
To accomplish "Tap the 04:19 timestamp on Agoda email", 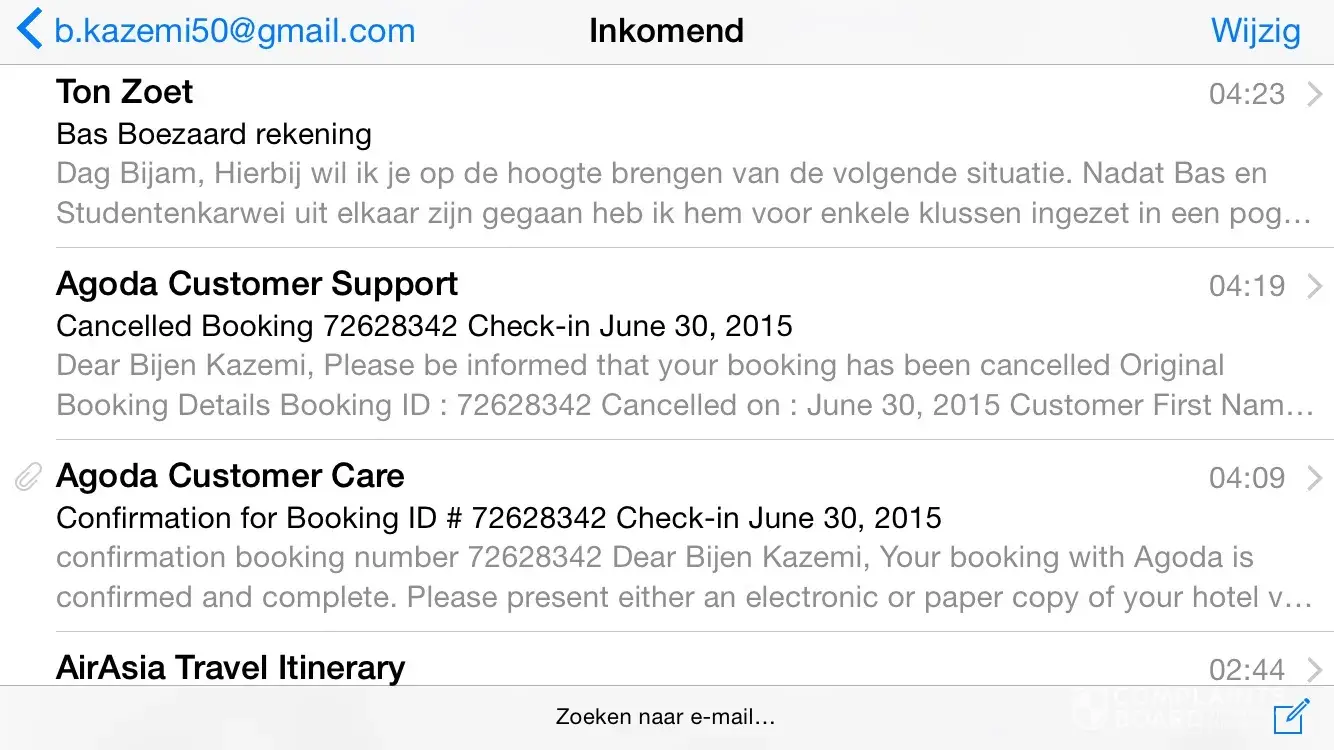I will click(x=1246, y=286).
